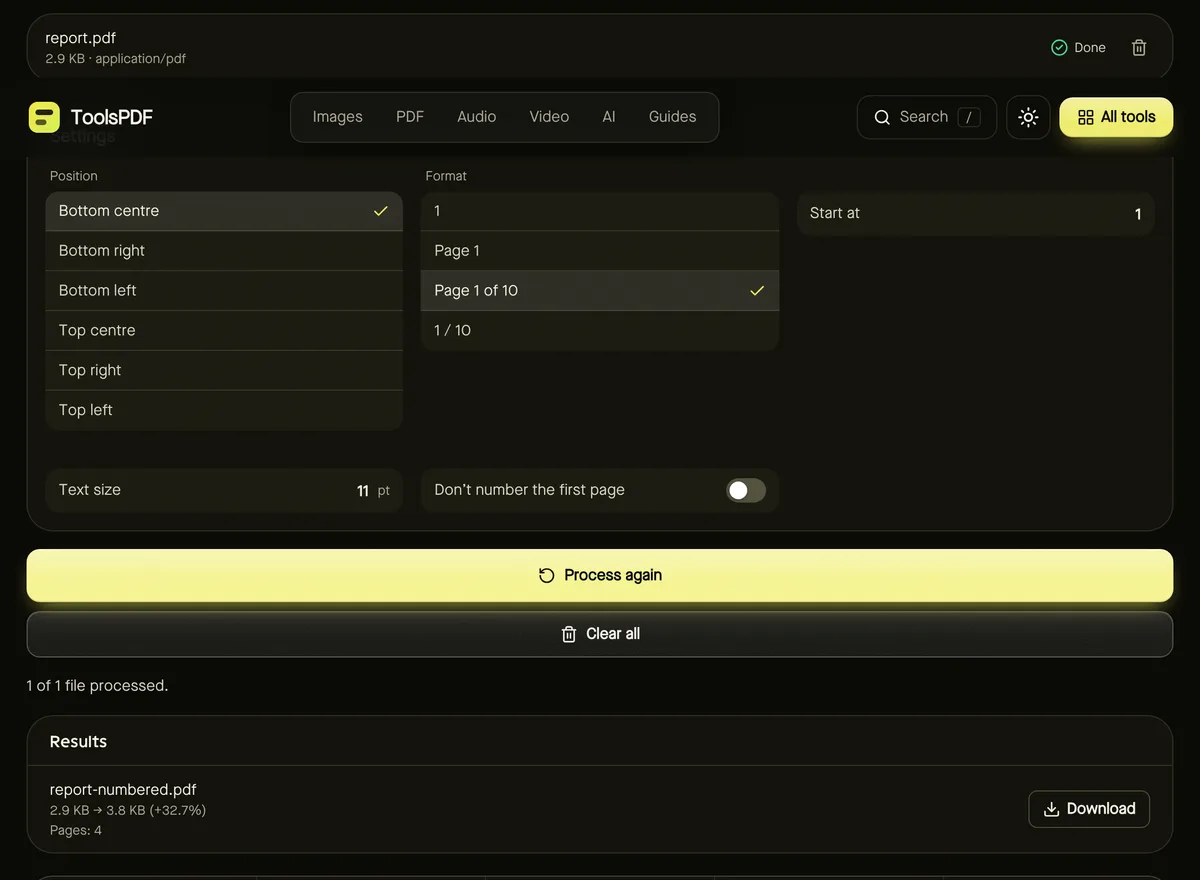This screenshot has height=880, width=1200.
Task: Select Top centre position
Action: 224,331
